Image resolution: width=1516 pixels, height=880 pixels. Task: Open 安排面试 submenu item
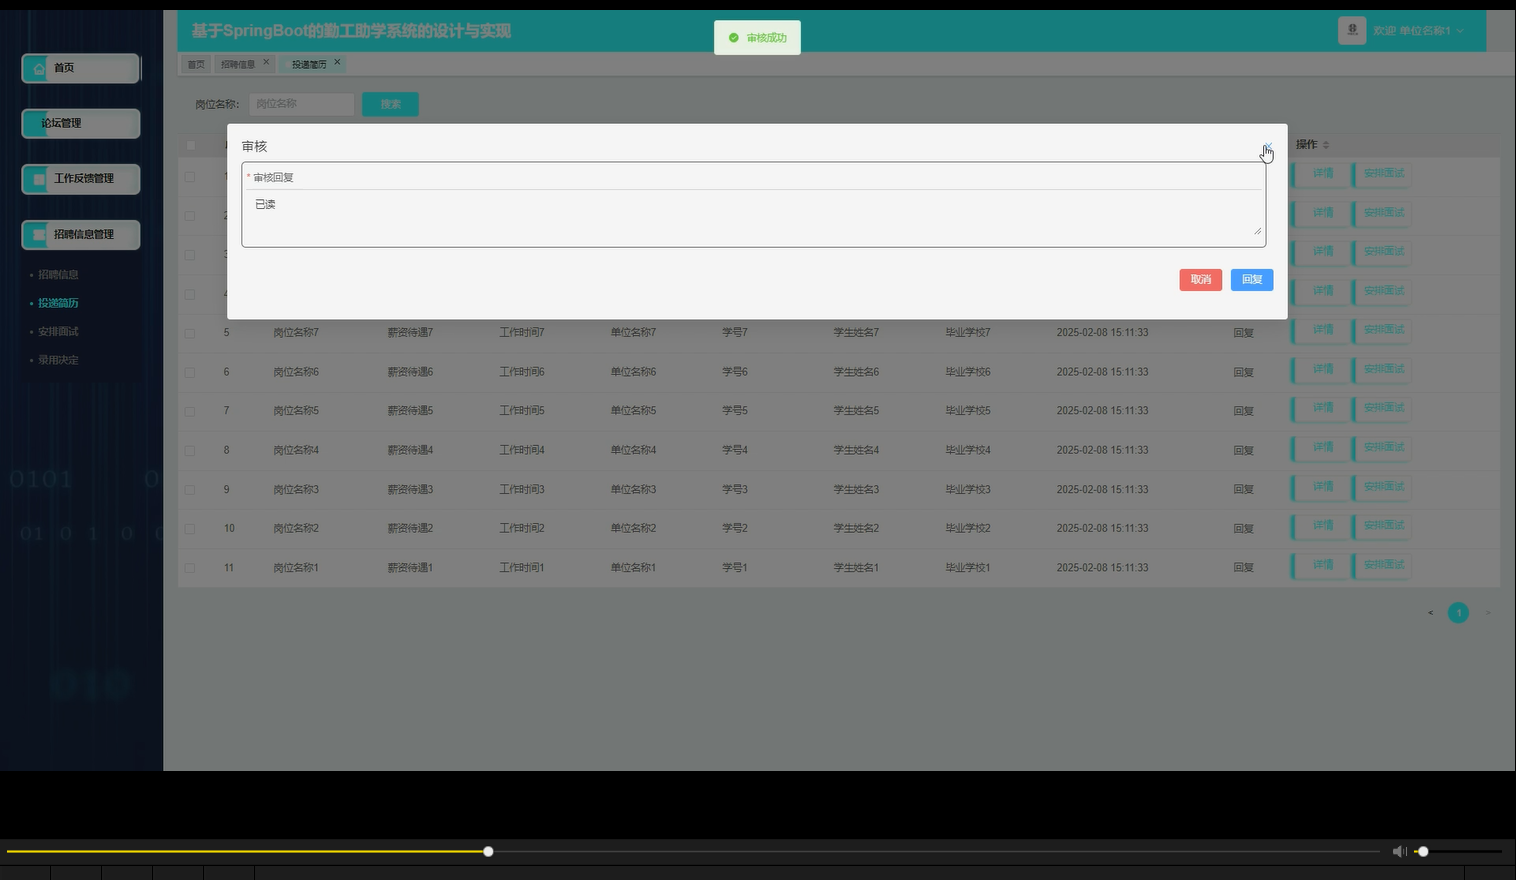click(58, 331)
